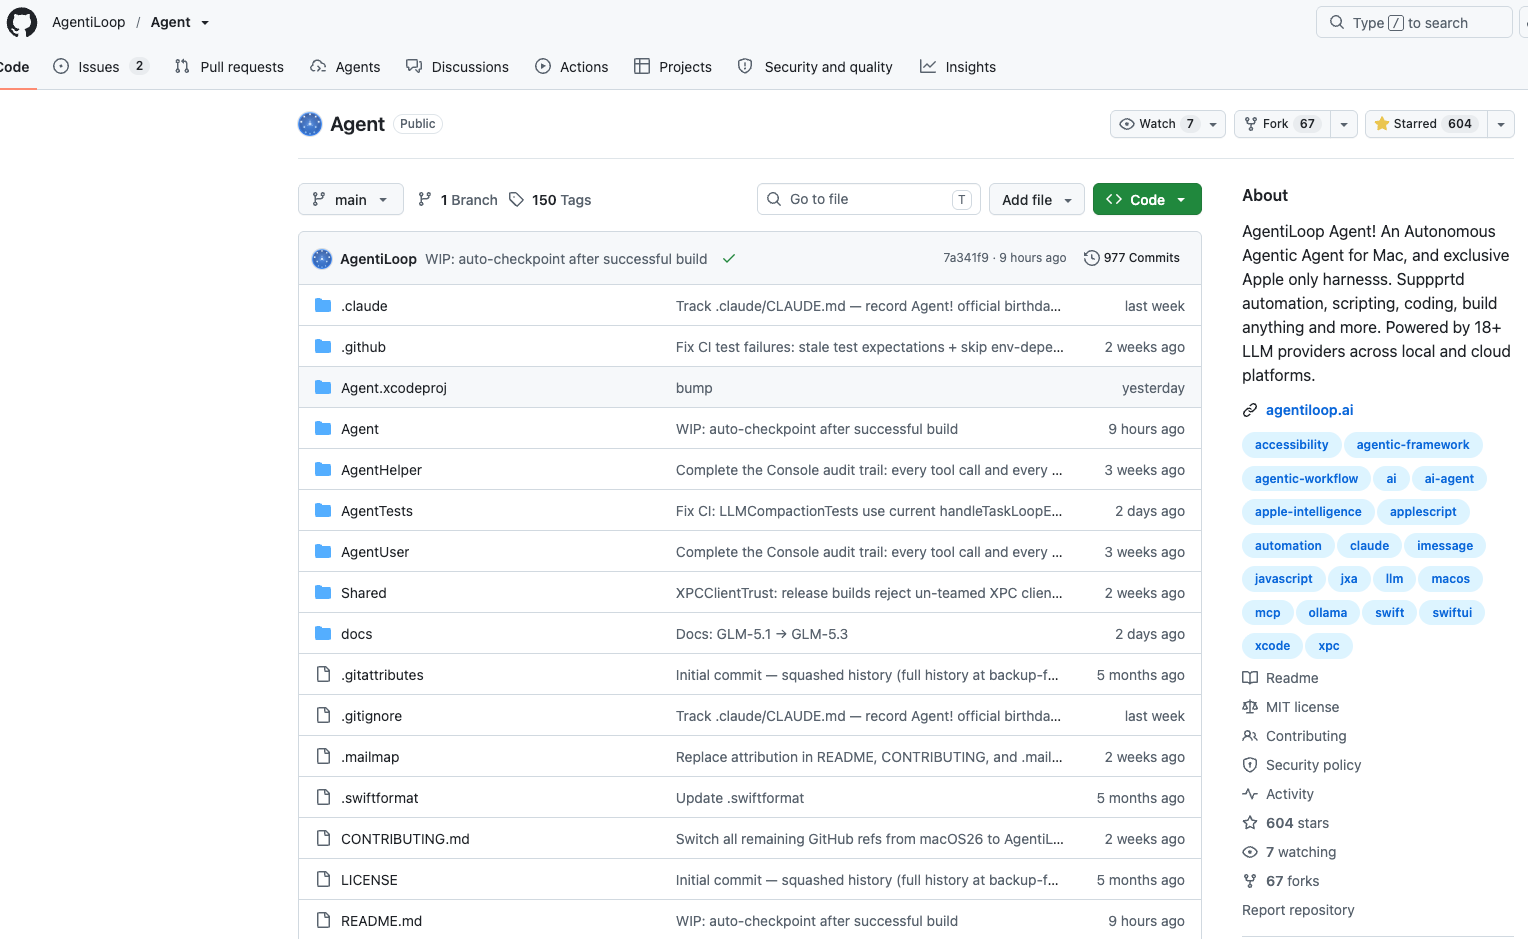Click the Type / to search box
Screen dimensions: 1528x939
(x=1414, y=23)
